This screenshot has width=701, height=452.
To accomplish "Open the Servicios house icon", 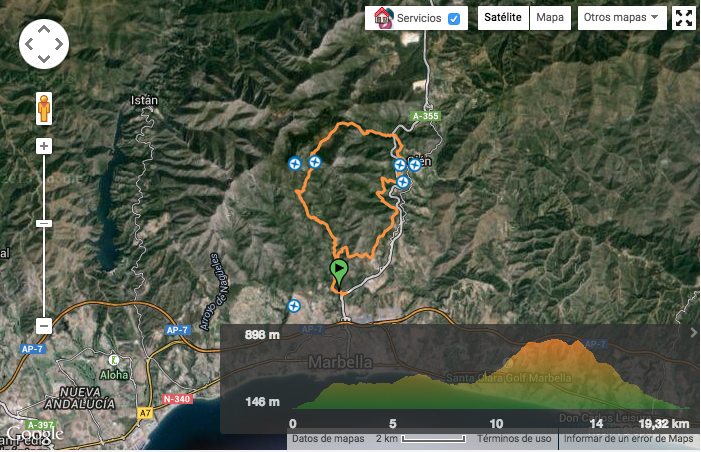I will [383, 18].
